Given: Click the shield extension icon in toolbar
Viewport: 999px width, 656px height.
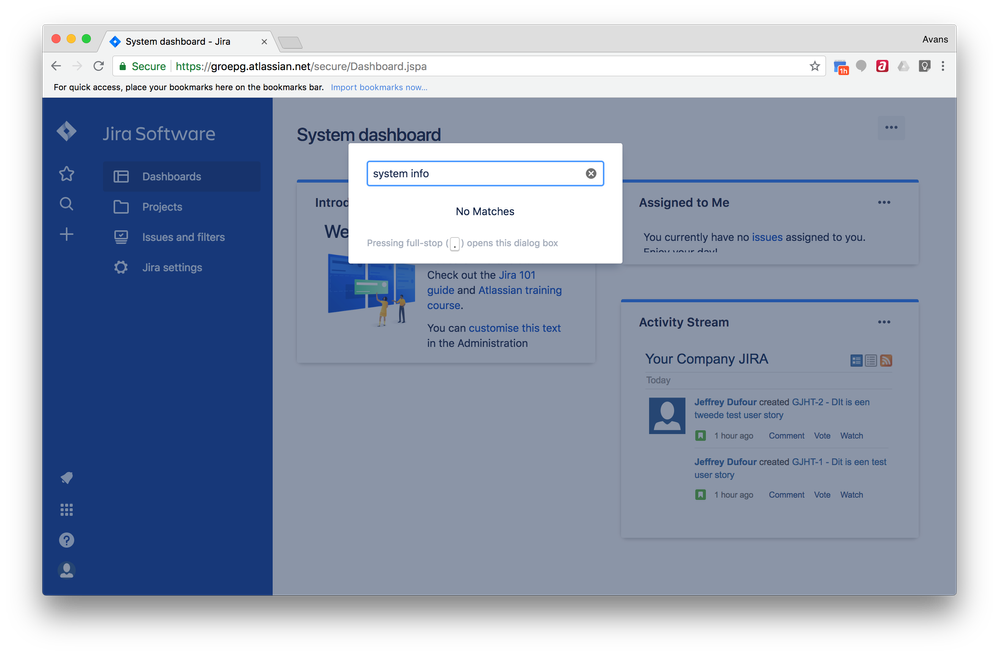Looking at the screenshot, I should (924, 66).
